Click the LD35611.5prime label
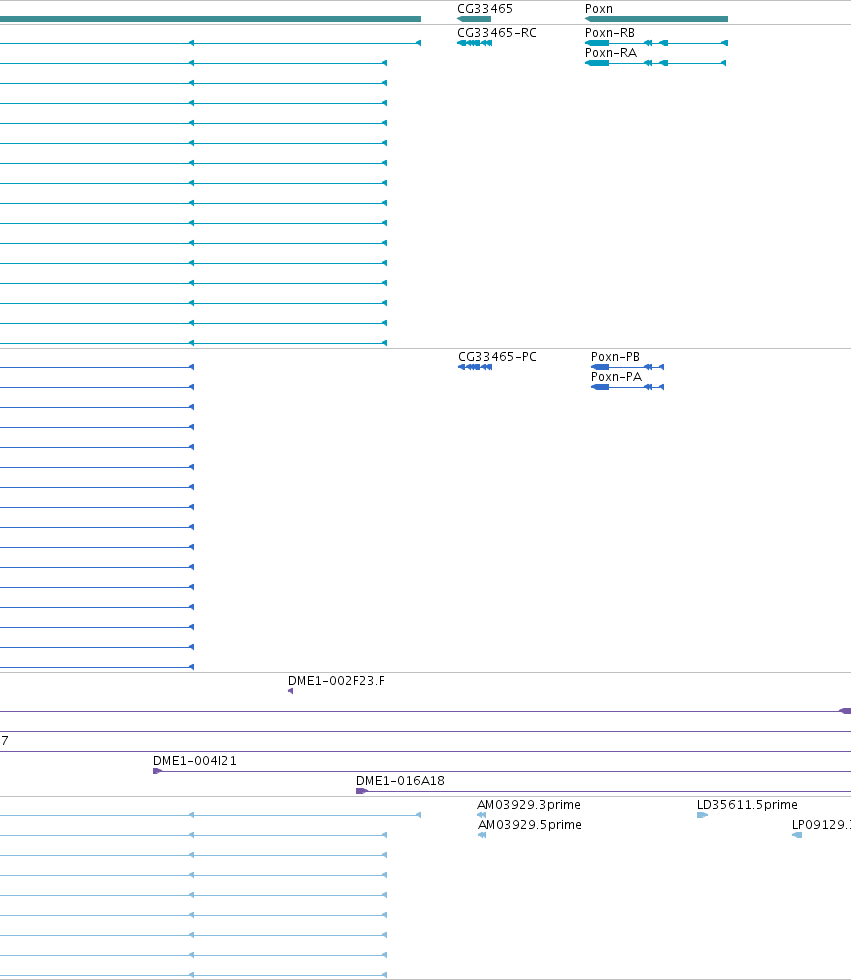Viewport: 851px width, 980px height. [x=747, y=804]
